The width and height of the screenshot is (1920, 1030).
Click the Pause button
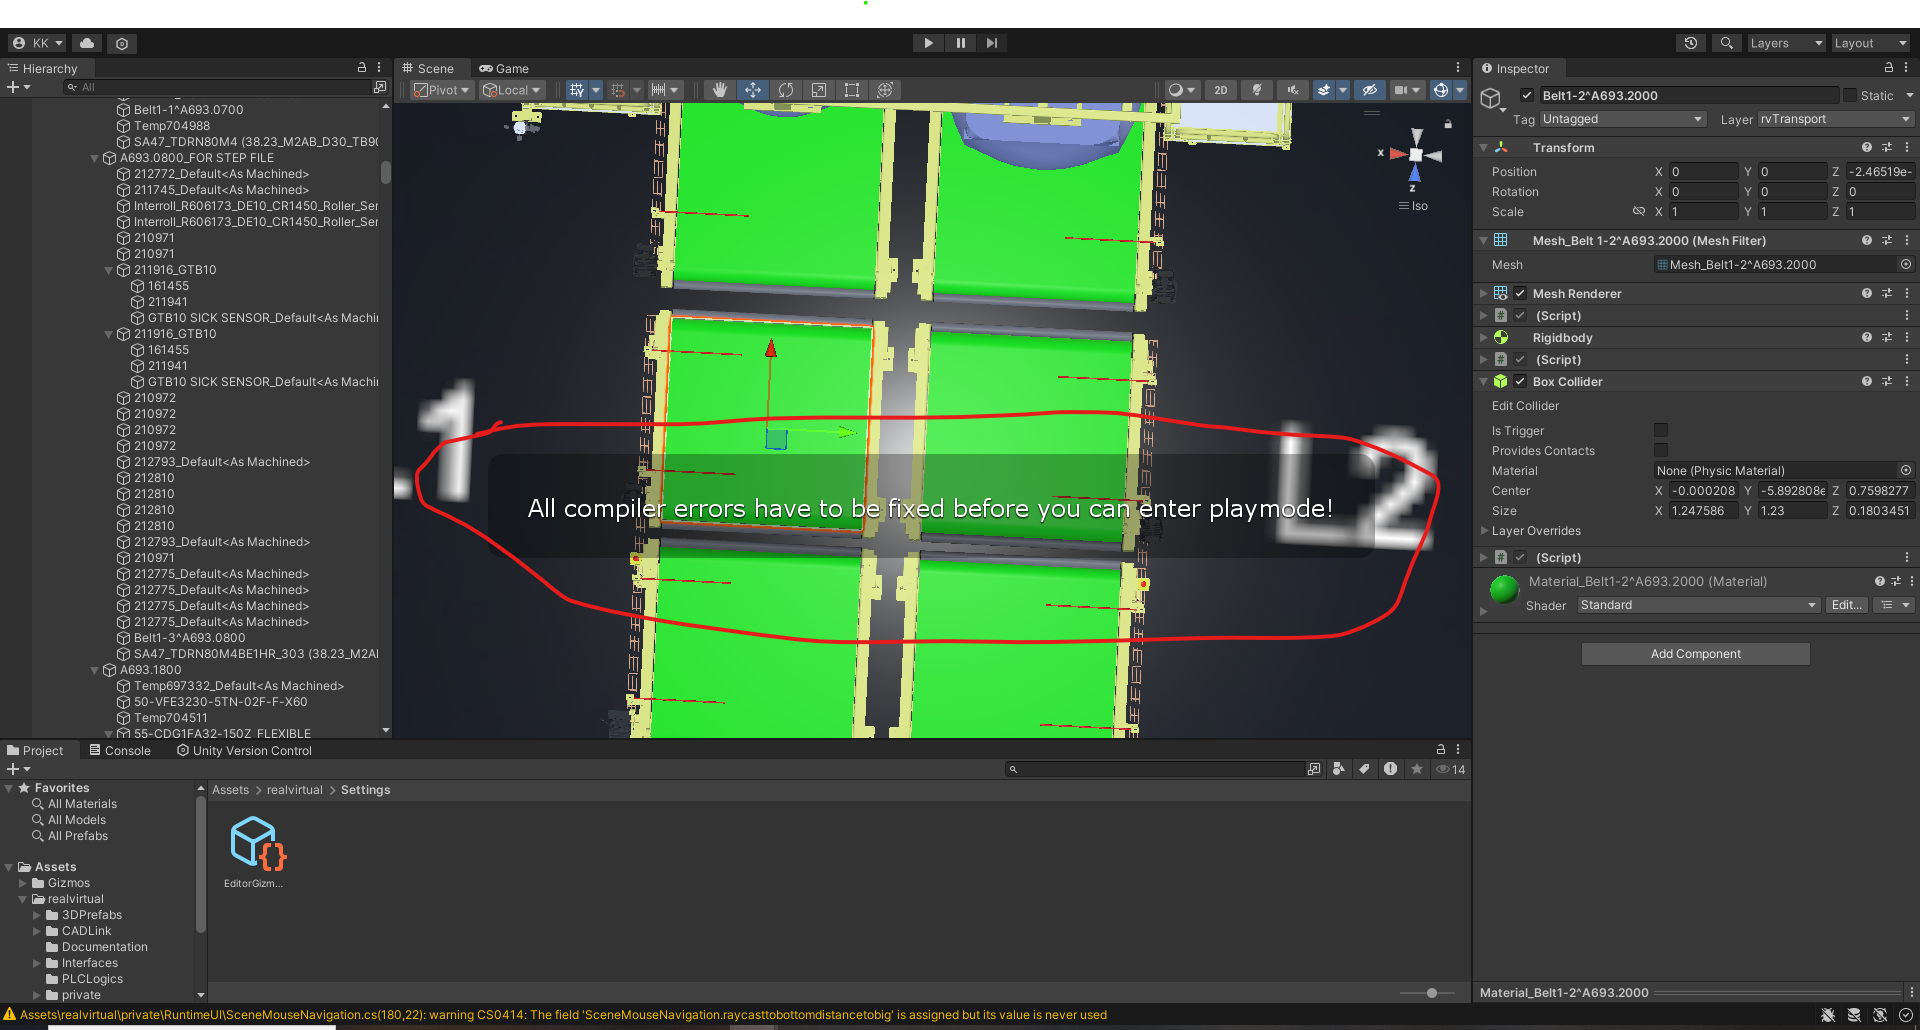pyautogui.click(x=960, y=43)
